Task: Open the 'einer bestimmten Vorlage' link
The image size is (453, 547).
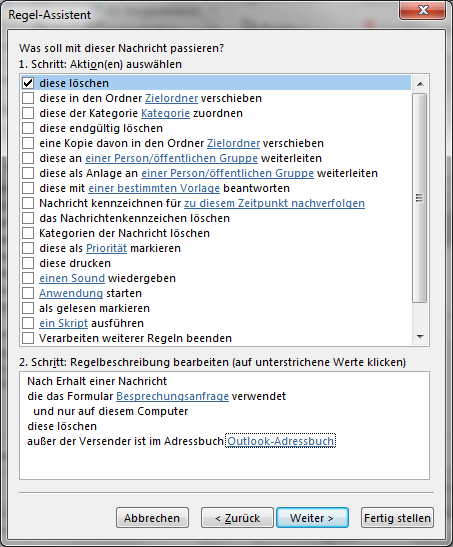Action: pos(154,188)
